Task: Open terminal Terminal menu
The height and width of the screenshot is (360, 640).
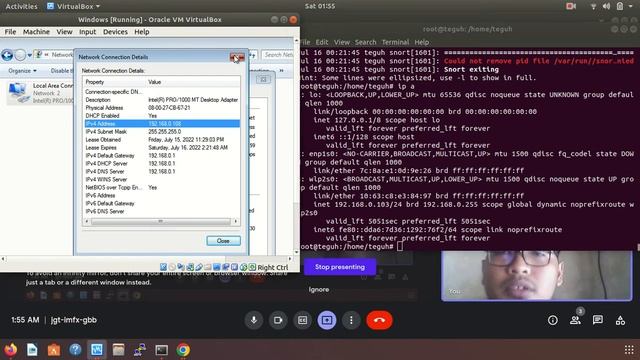Action: pyautogui.click(x=395, y=42)
